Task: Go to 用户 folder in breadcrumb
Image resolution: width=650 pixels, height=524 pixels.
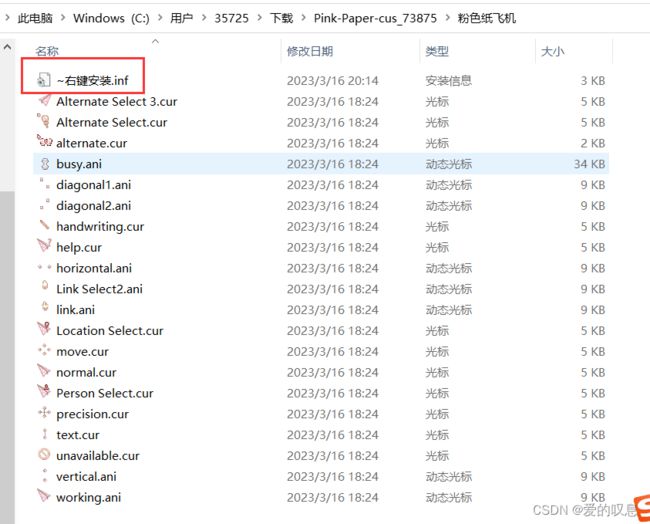Action: tap(182, 18)
